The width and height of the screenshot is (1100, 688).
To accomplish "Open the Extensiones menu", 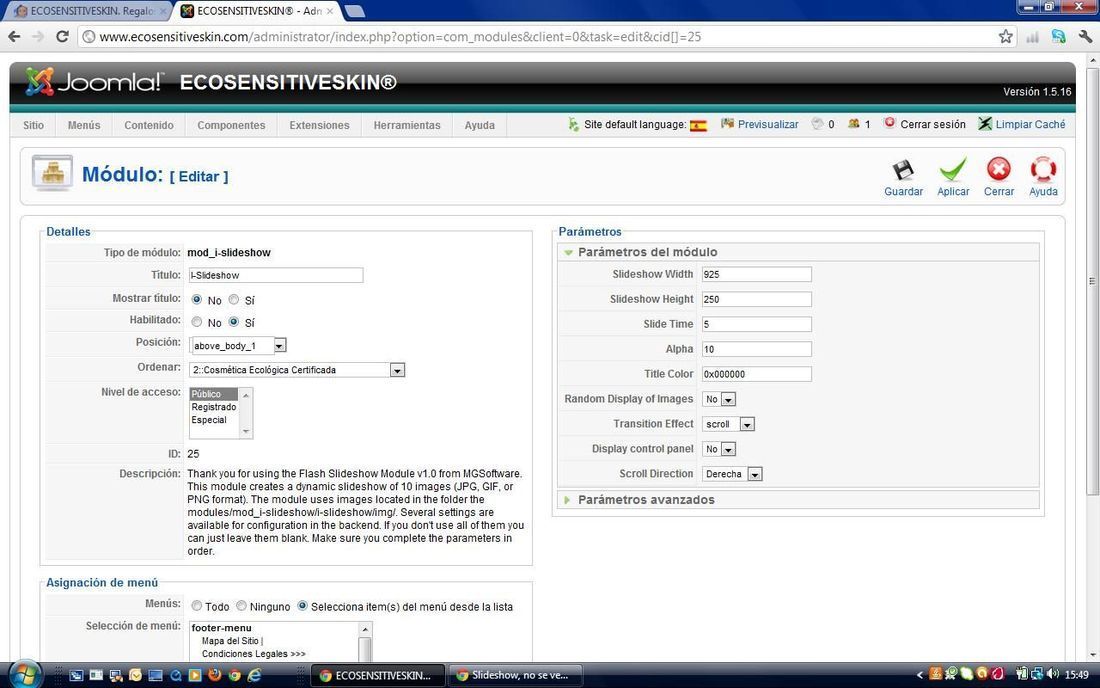I will coord(319,125).
